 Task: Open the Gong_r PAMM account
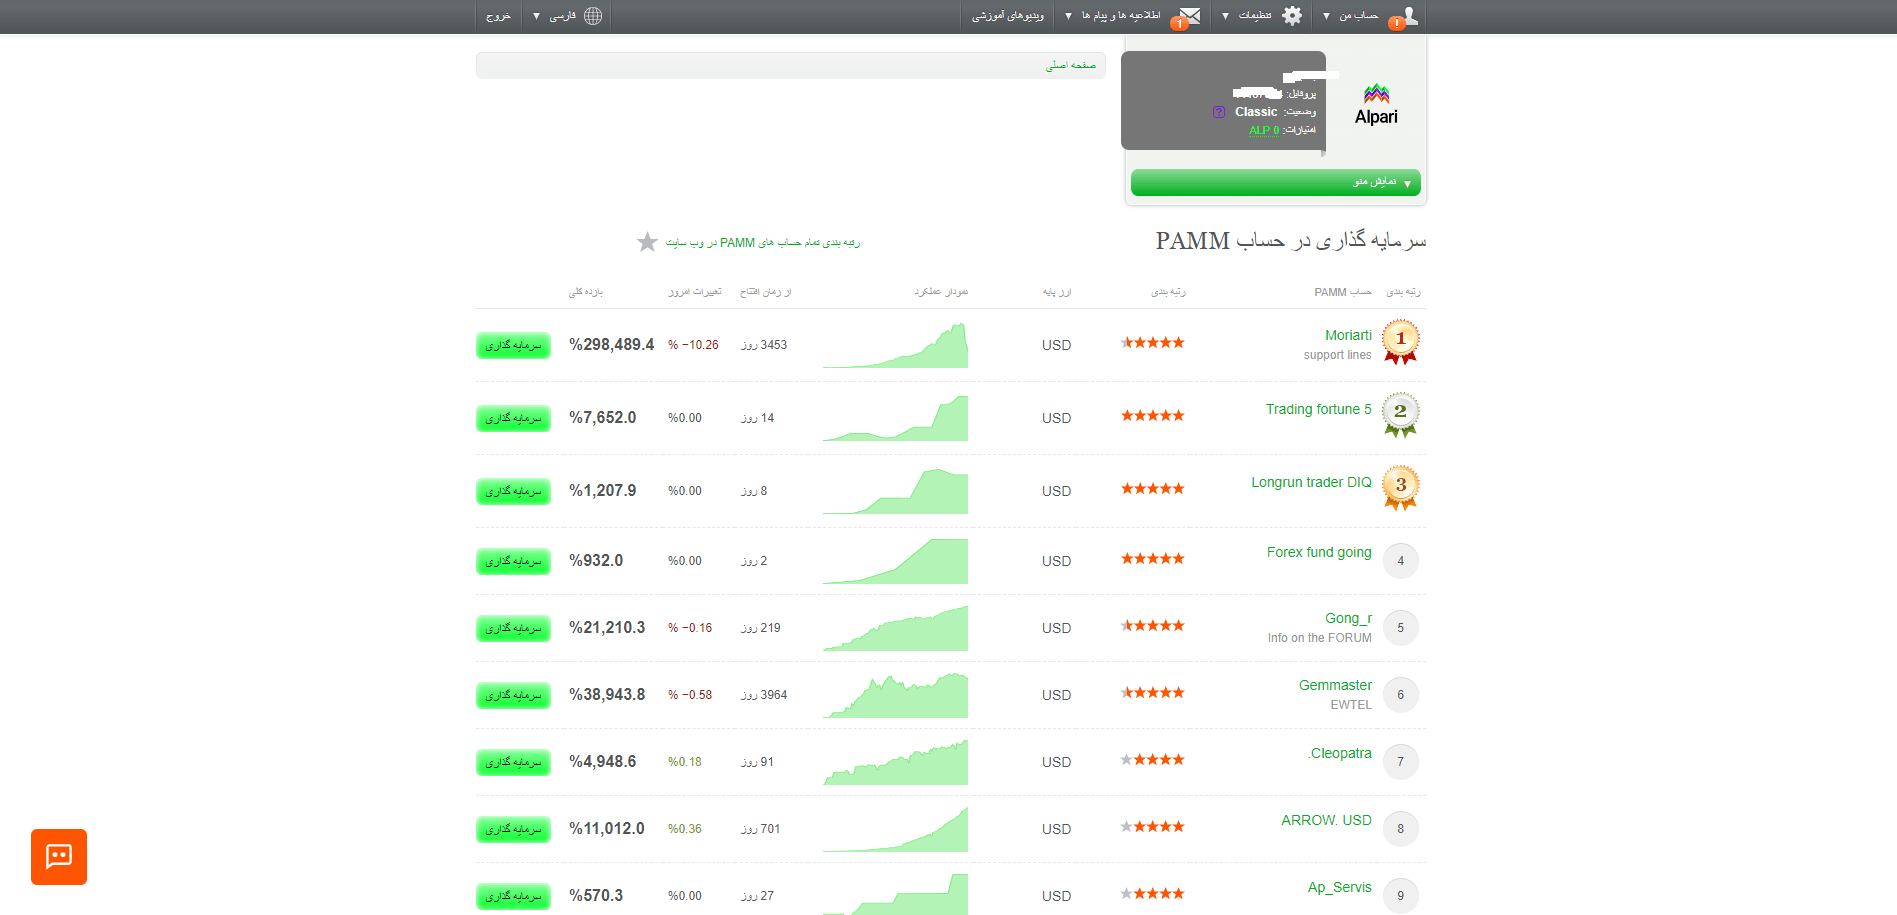(1348, 618)
